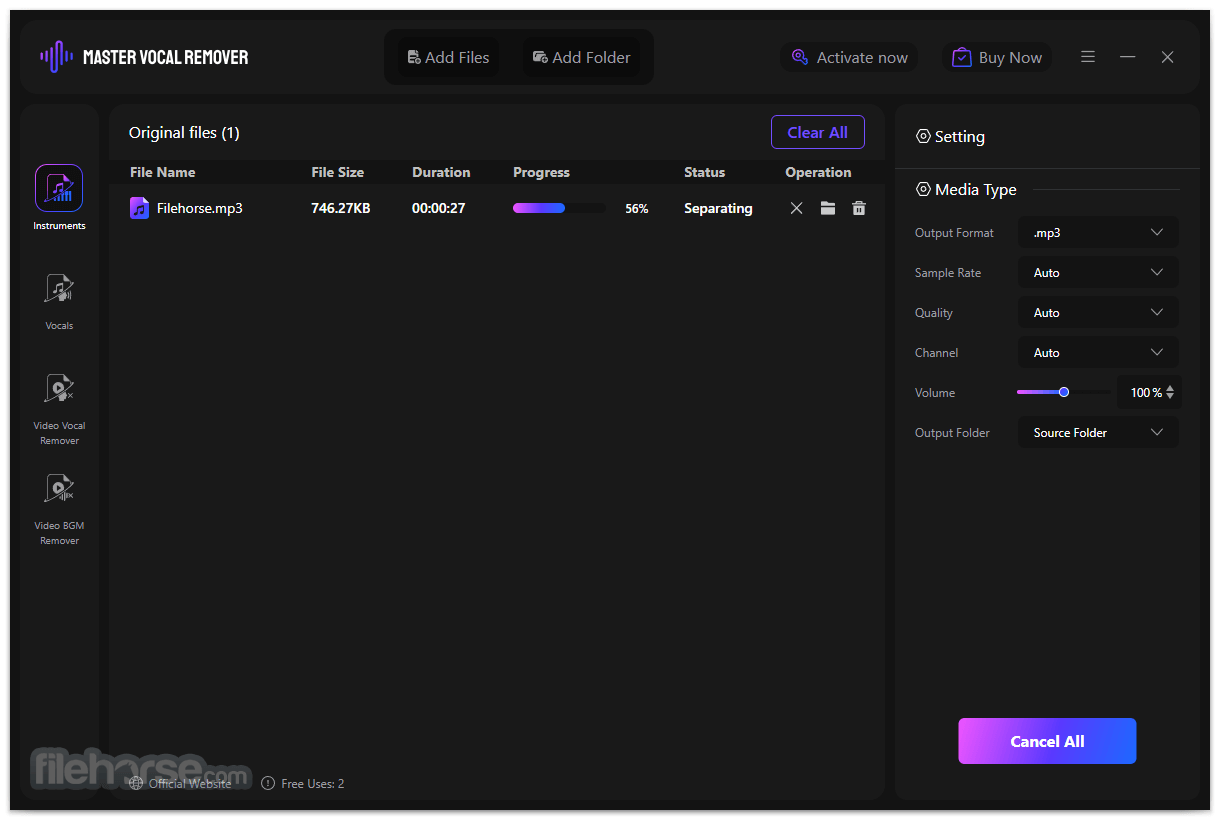Click the Operation column header
The width and height of the screenshot is (1220, 820).
[x=818, y=172]
